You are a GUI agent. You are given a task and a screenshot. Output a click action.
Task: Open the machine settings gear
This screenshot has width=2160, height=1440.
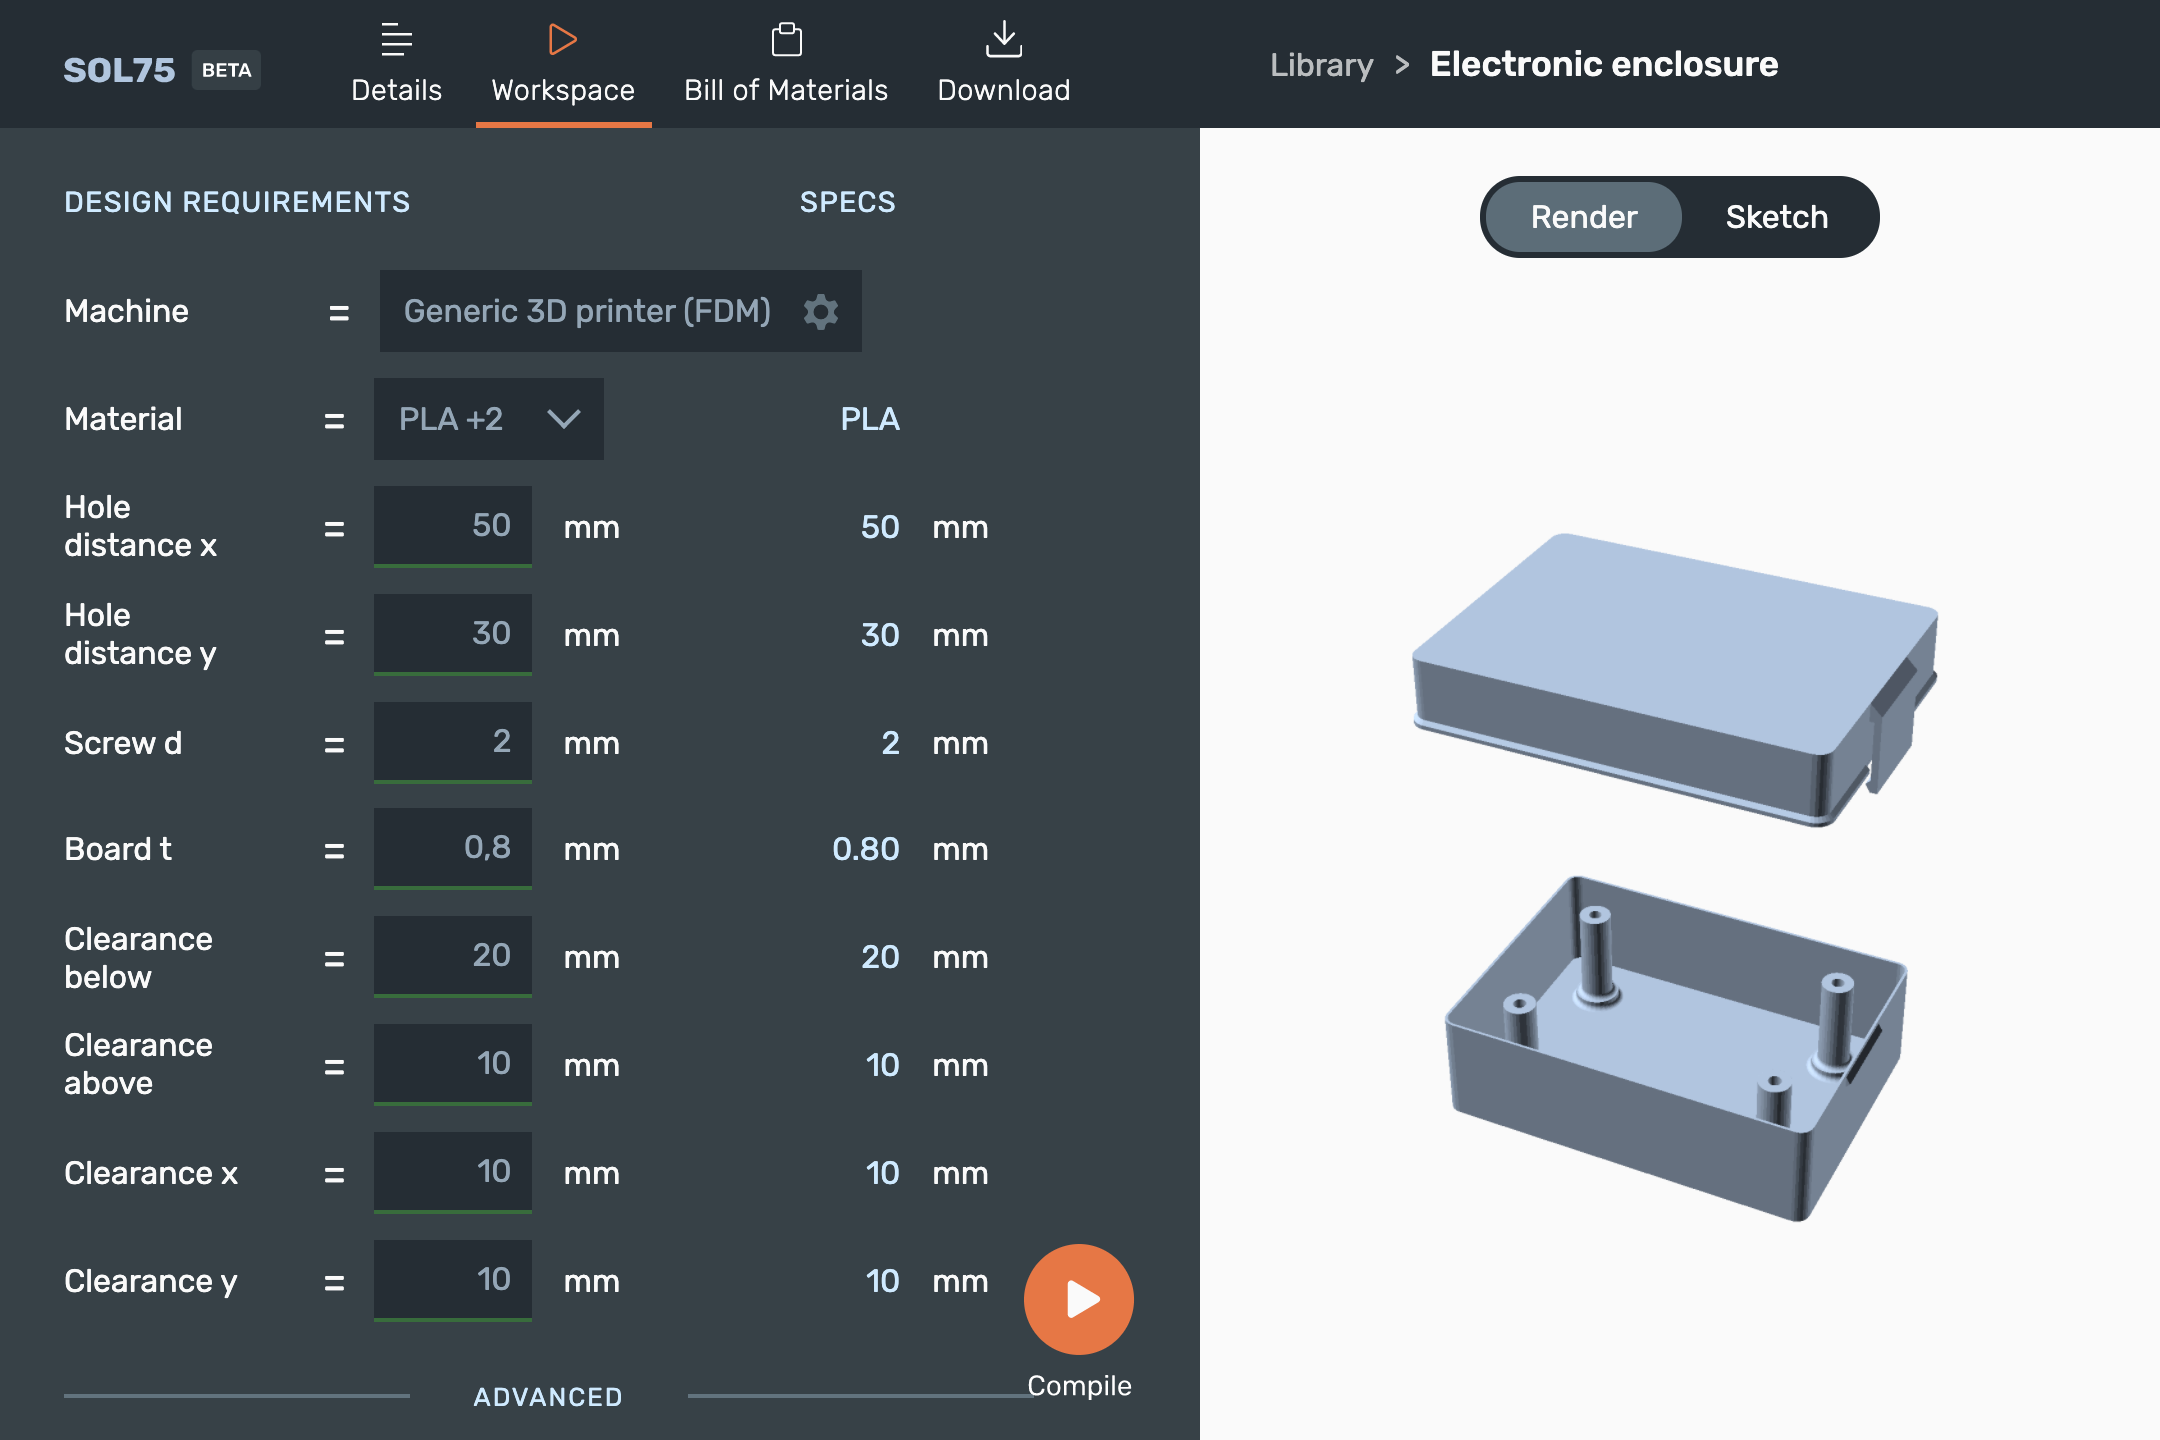click(820, 311)
